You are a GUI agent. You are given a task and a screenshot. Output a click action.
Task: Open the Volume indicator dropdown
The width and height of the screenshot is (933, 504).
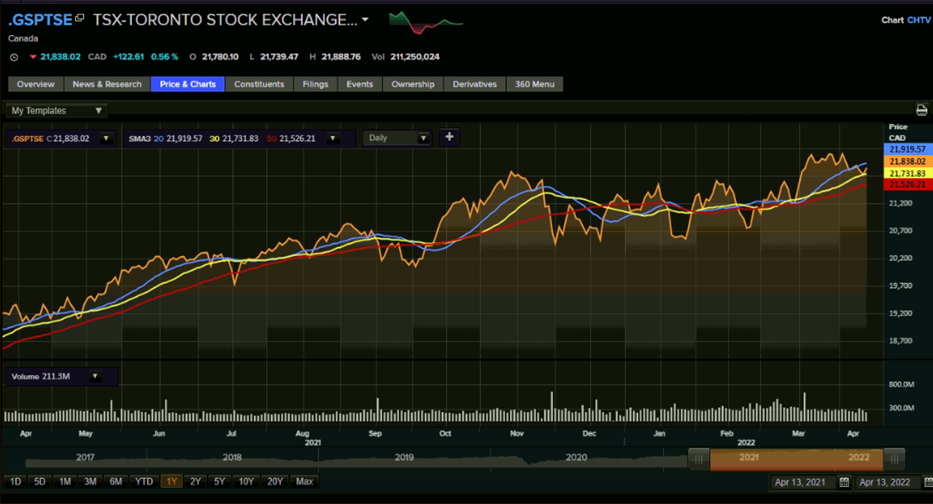tap(95, 377)
